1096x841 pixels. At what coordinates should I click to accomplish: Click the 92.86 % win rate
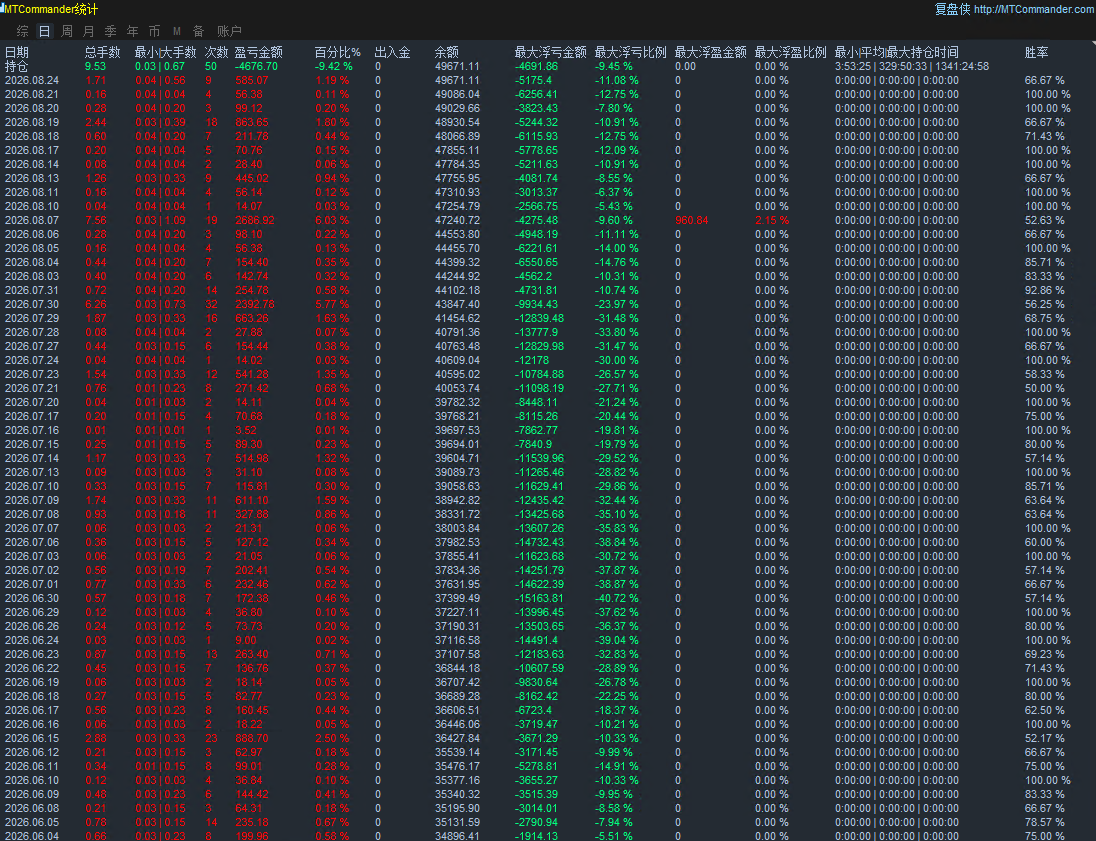pyautogui.click(x=1044, y=290)
